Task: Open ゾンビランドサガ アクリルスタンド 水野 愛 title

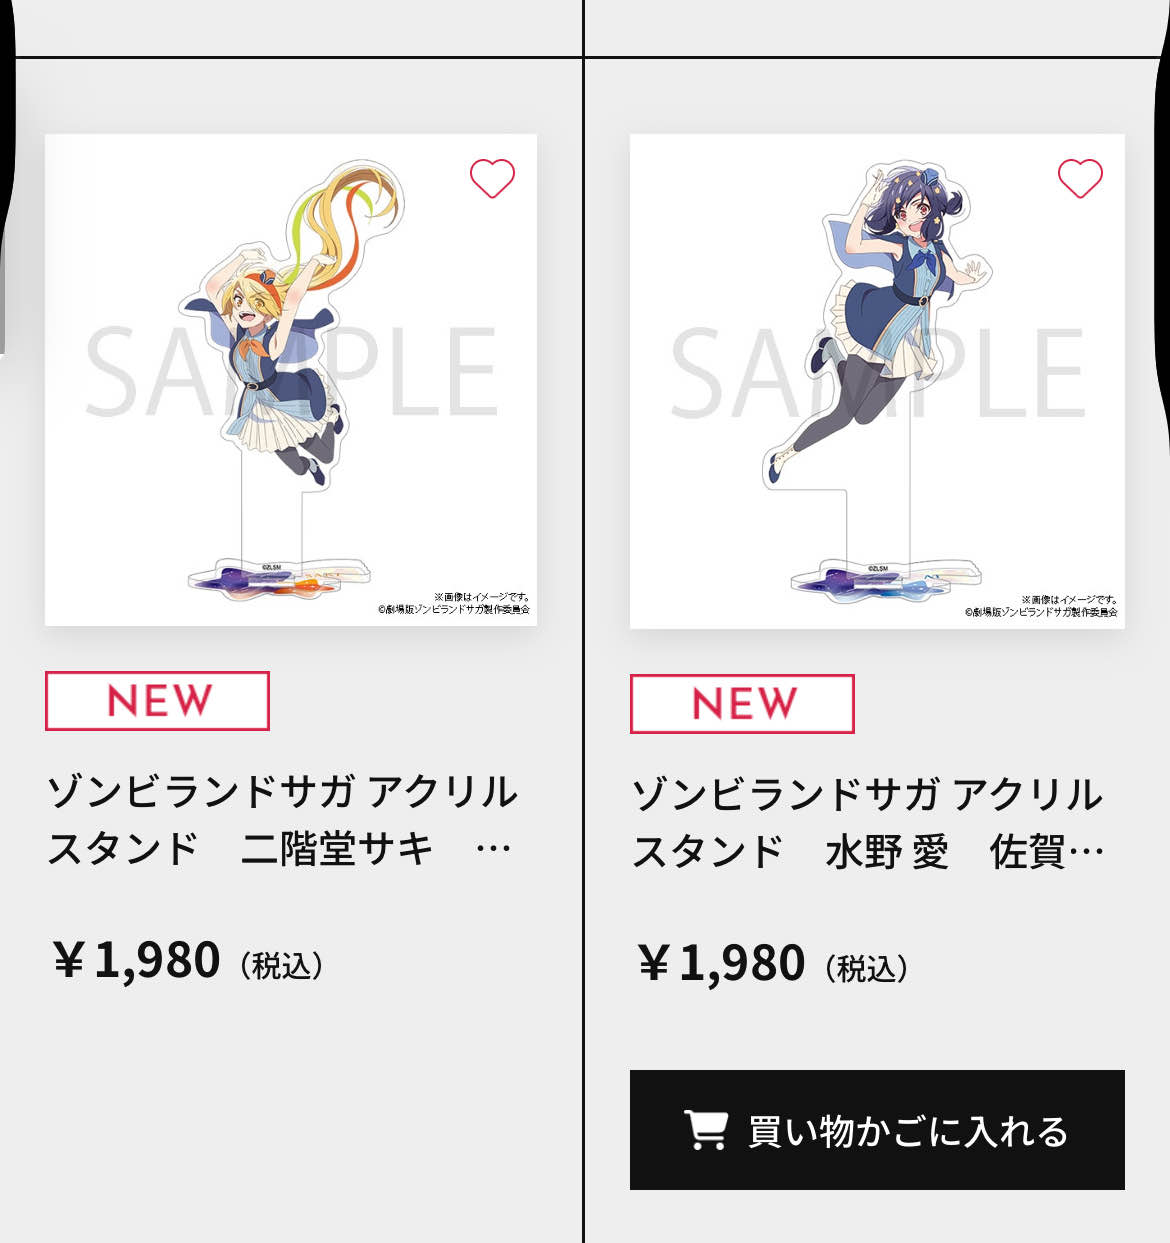Action: click(x=868, y=823)
